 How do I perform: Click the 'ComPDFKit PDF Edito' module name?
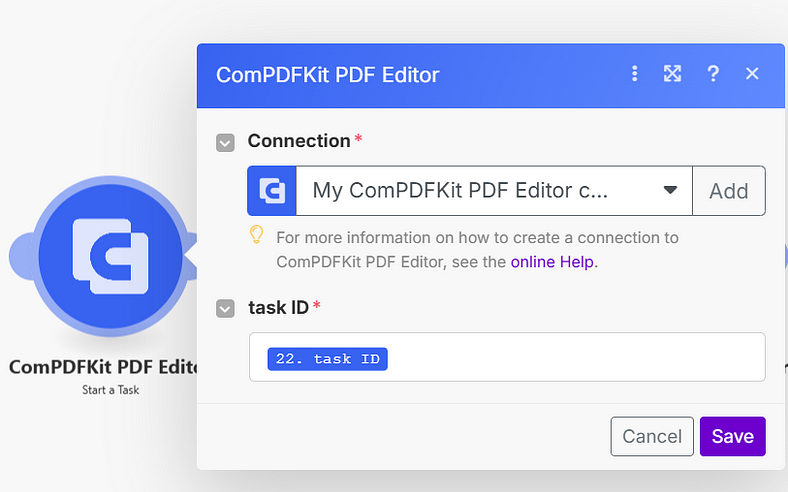[103, 367]
